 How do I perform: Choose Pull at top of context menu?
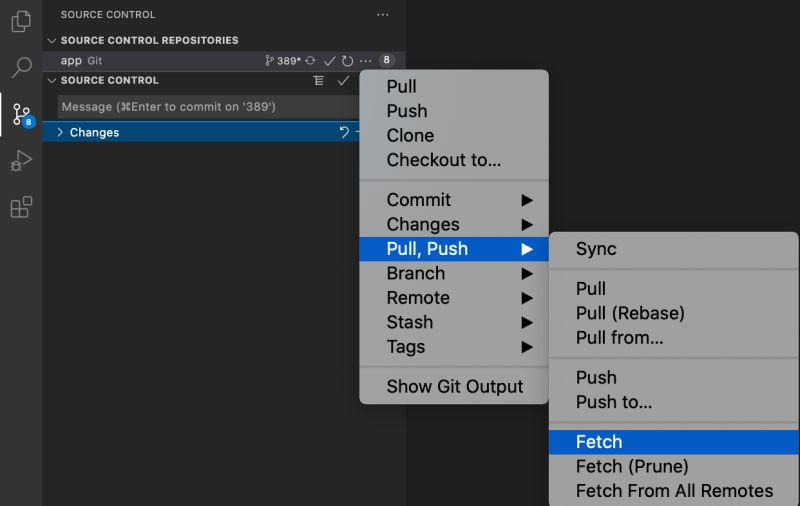click(454, 87)
